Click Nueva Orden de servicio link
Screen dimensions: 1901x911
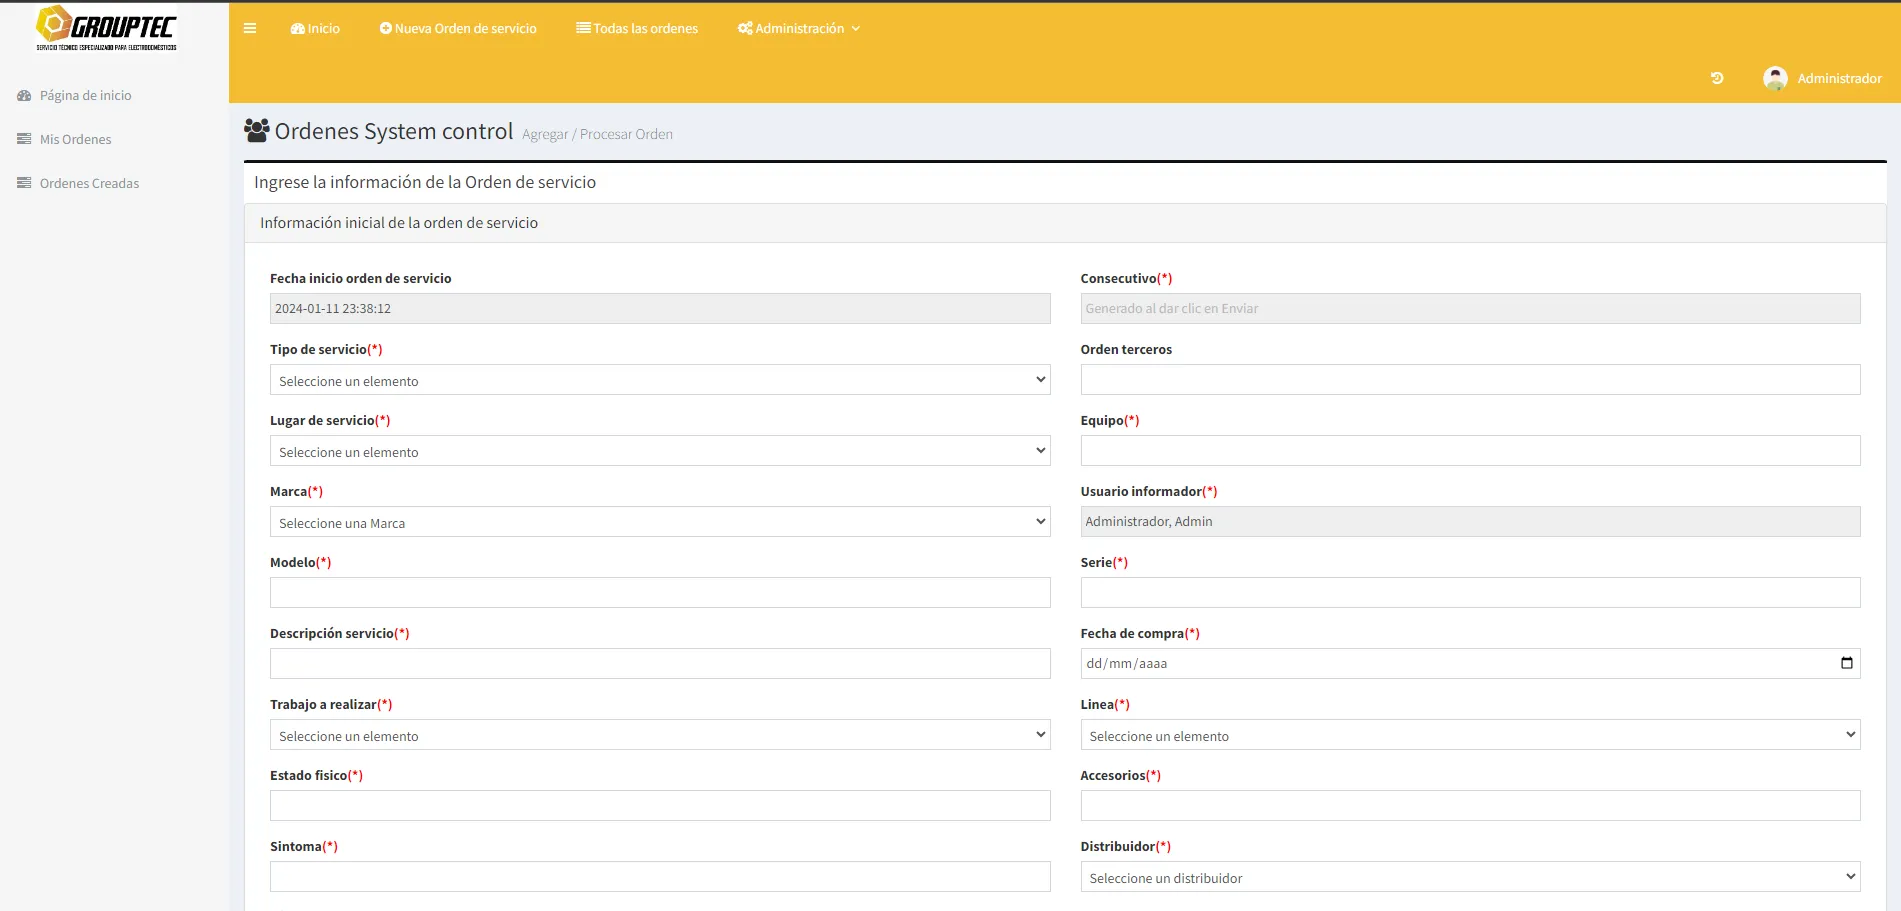pyautogui.click(x=458, y=28)
